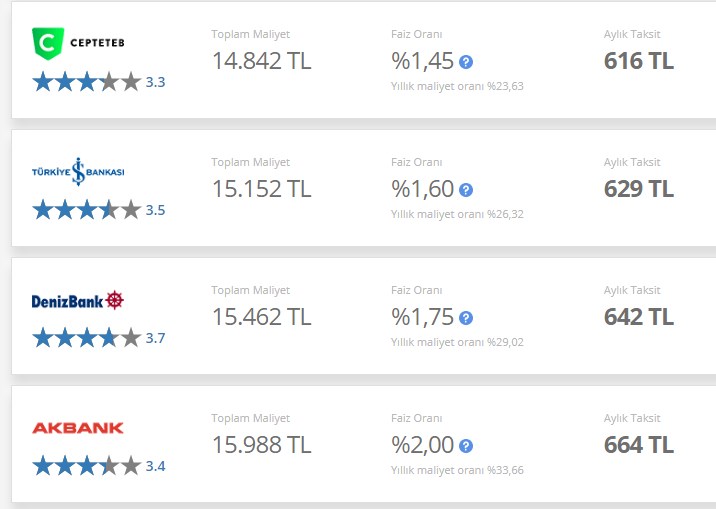Click annual cost rate %23,63 text
This screenshot has width=716, height=509.
pyautogui.click(x=457, y=86)
